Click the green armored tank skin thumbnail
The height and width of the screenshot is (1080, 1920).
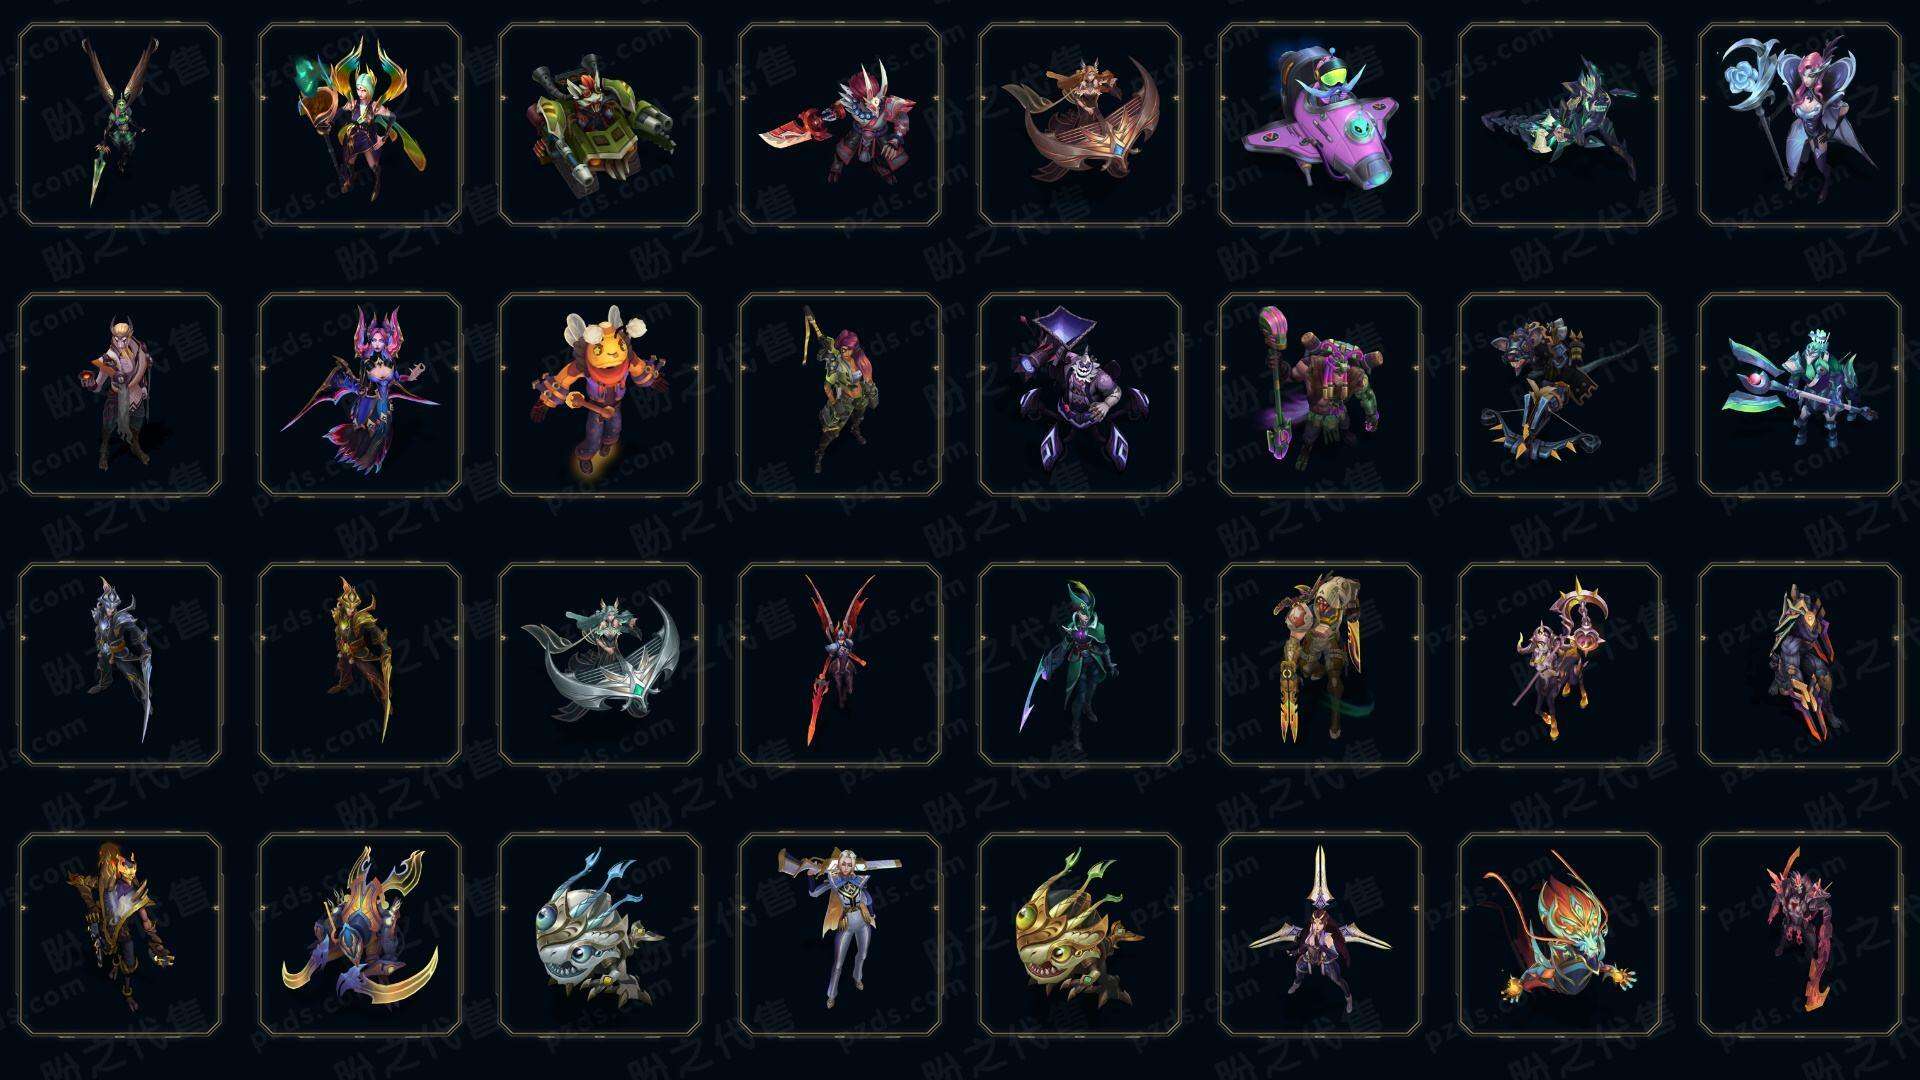(600, 125)
